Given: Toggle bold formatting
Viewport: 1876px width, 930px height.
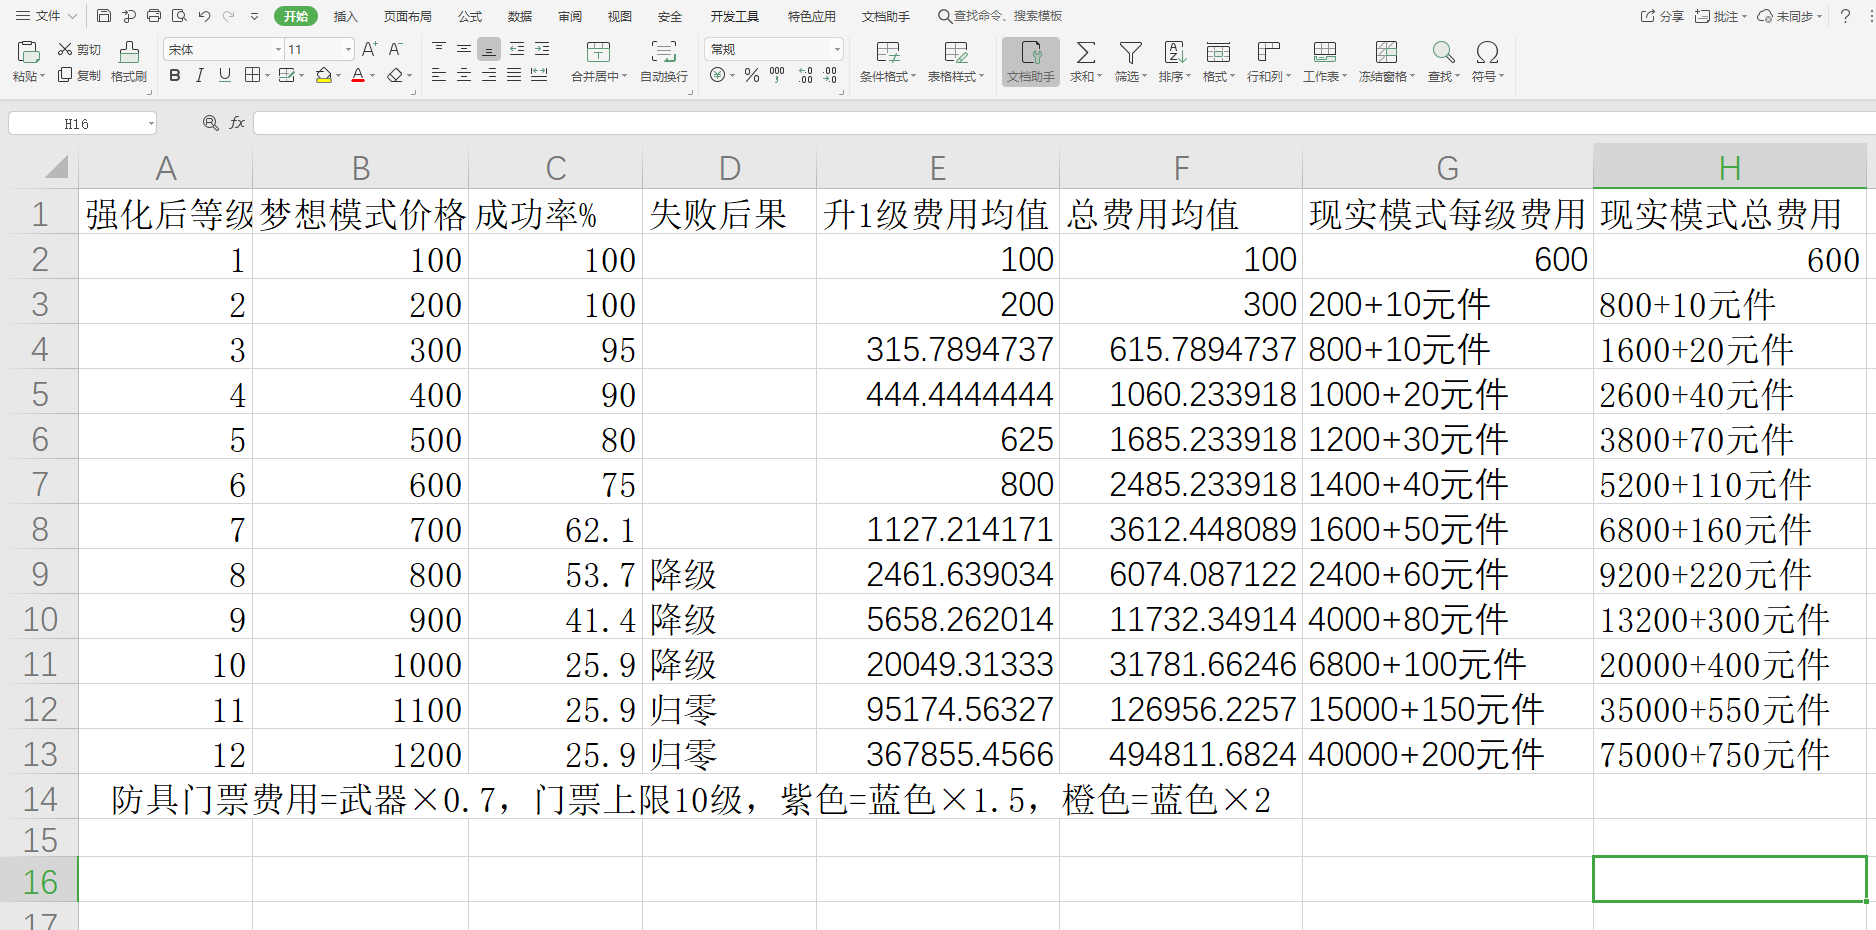Looking at the screenshot, I should [x=175, y=76].
